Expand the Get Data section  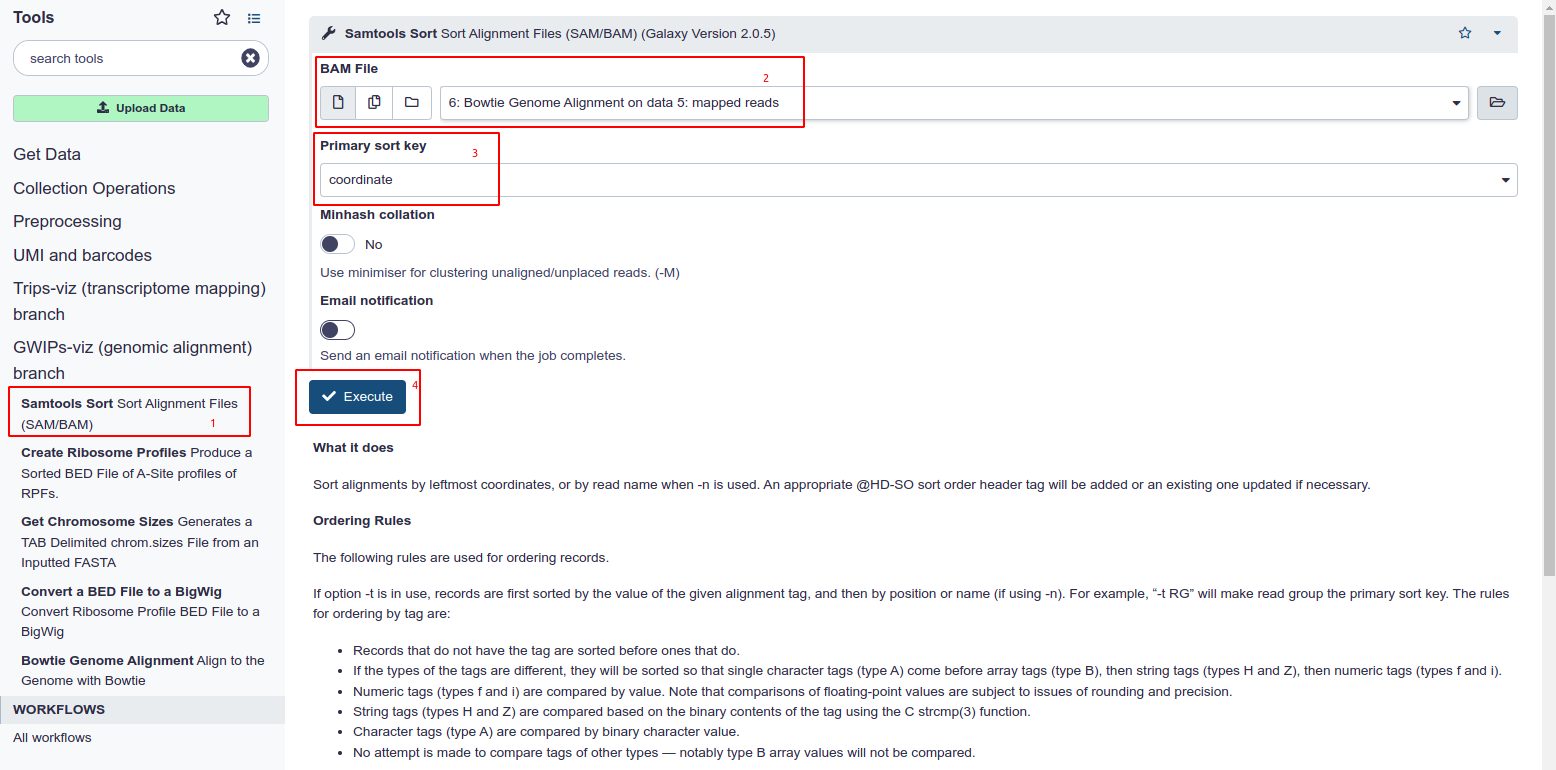click(47, 154)
